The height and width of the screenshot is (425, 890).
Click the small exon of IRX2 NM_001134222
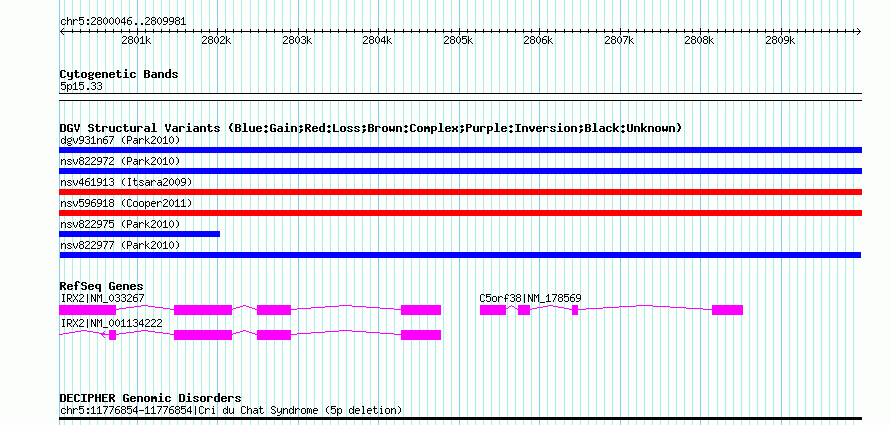pyautogui.click(x=112, y=335)
